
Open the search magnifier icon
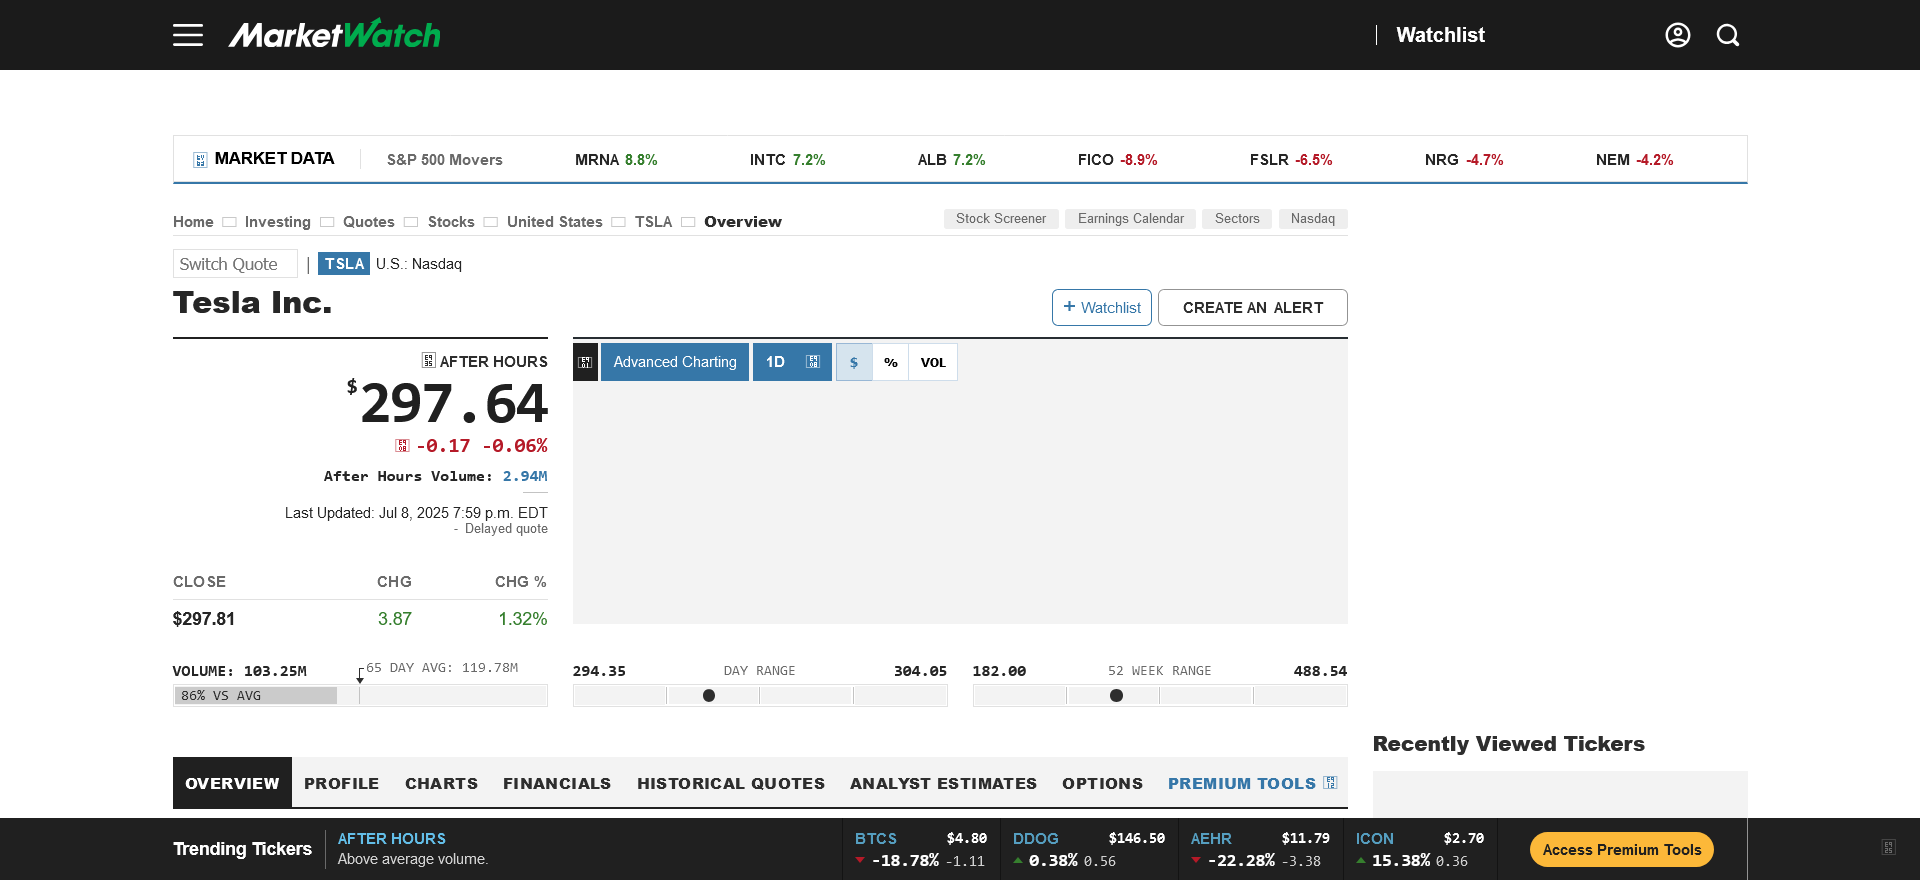pos(1728,35)
